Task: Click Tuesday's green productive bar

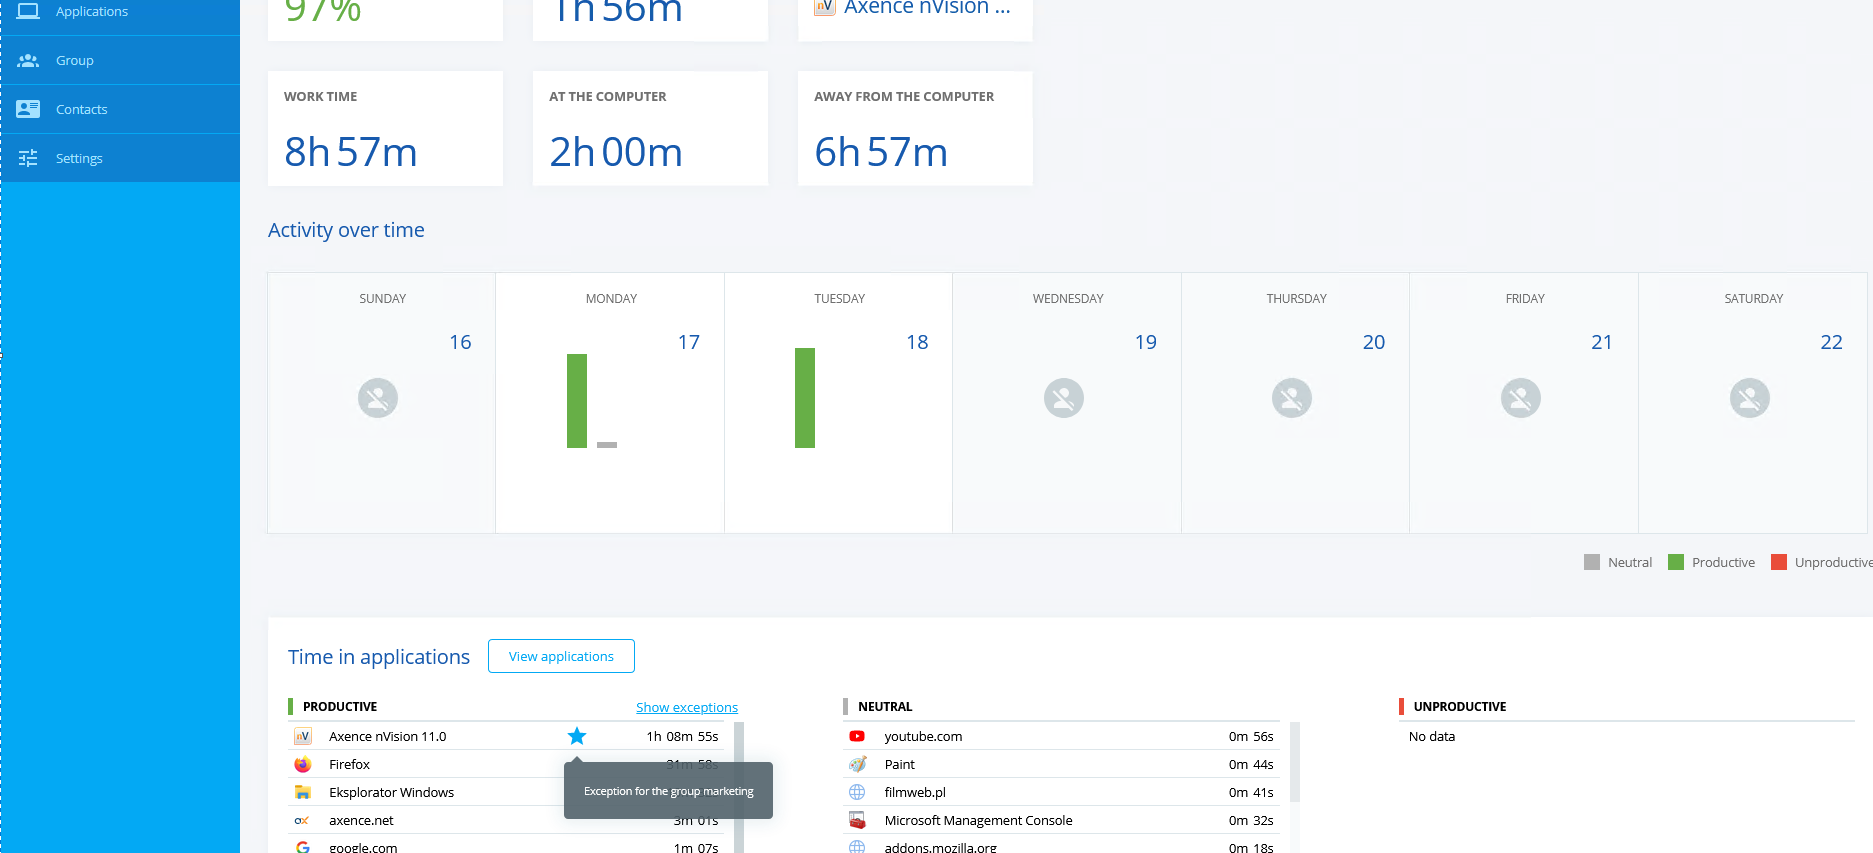Action: pos(805,398)
